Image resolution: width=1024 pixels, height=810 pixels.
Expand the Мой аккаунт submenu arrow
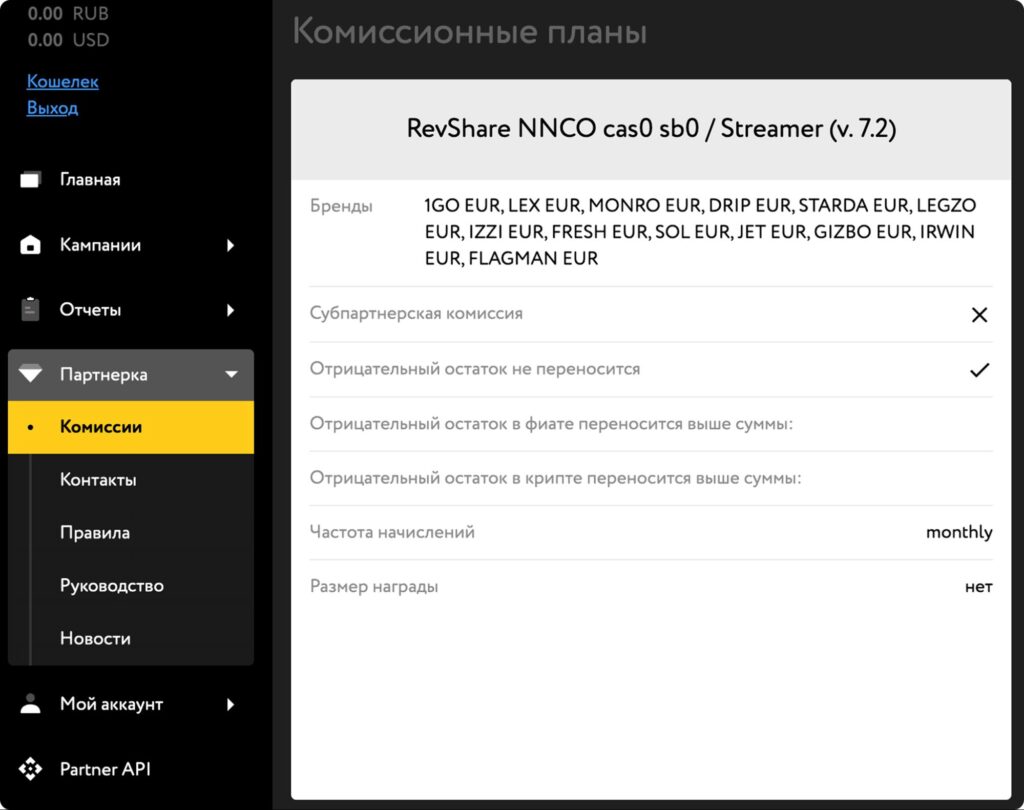click(x=231, y=704)
